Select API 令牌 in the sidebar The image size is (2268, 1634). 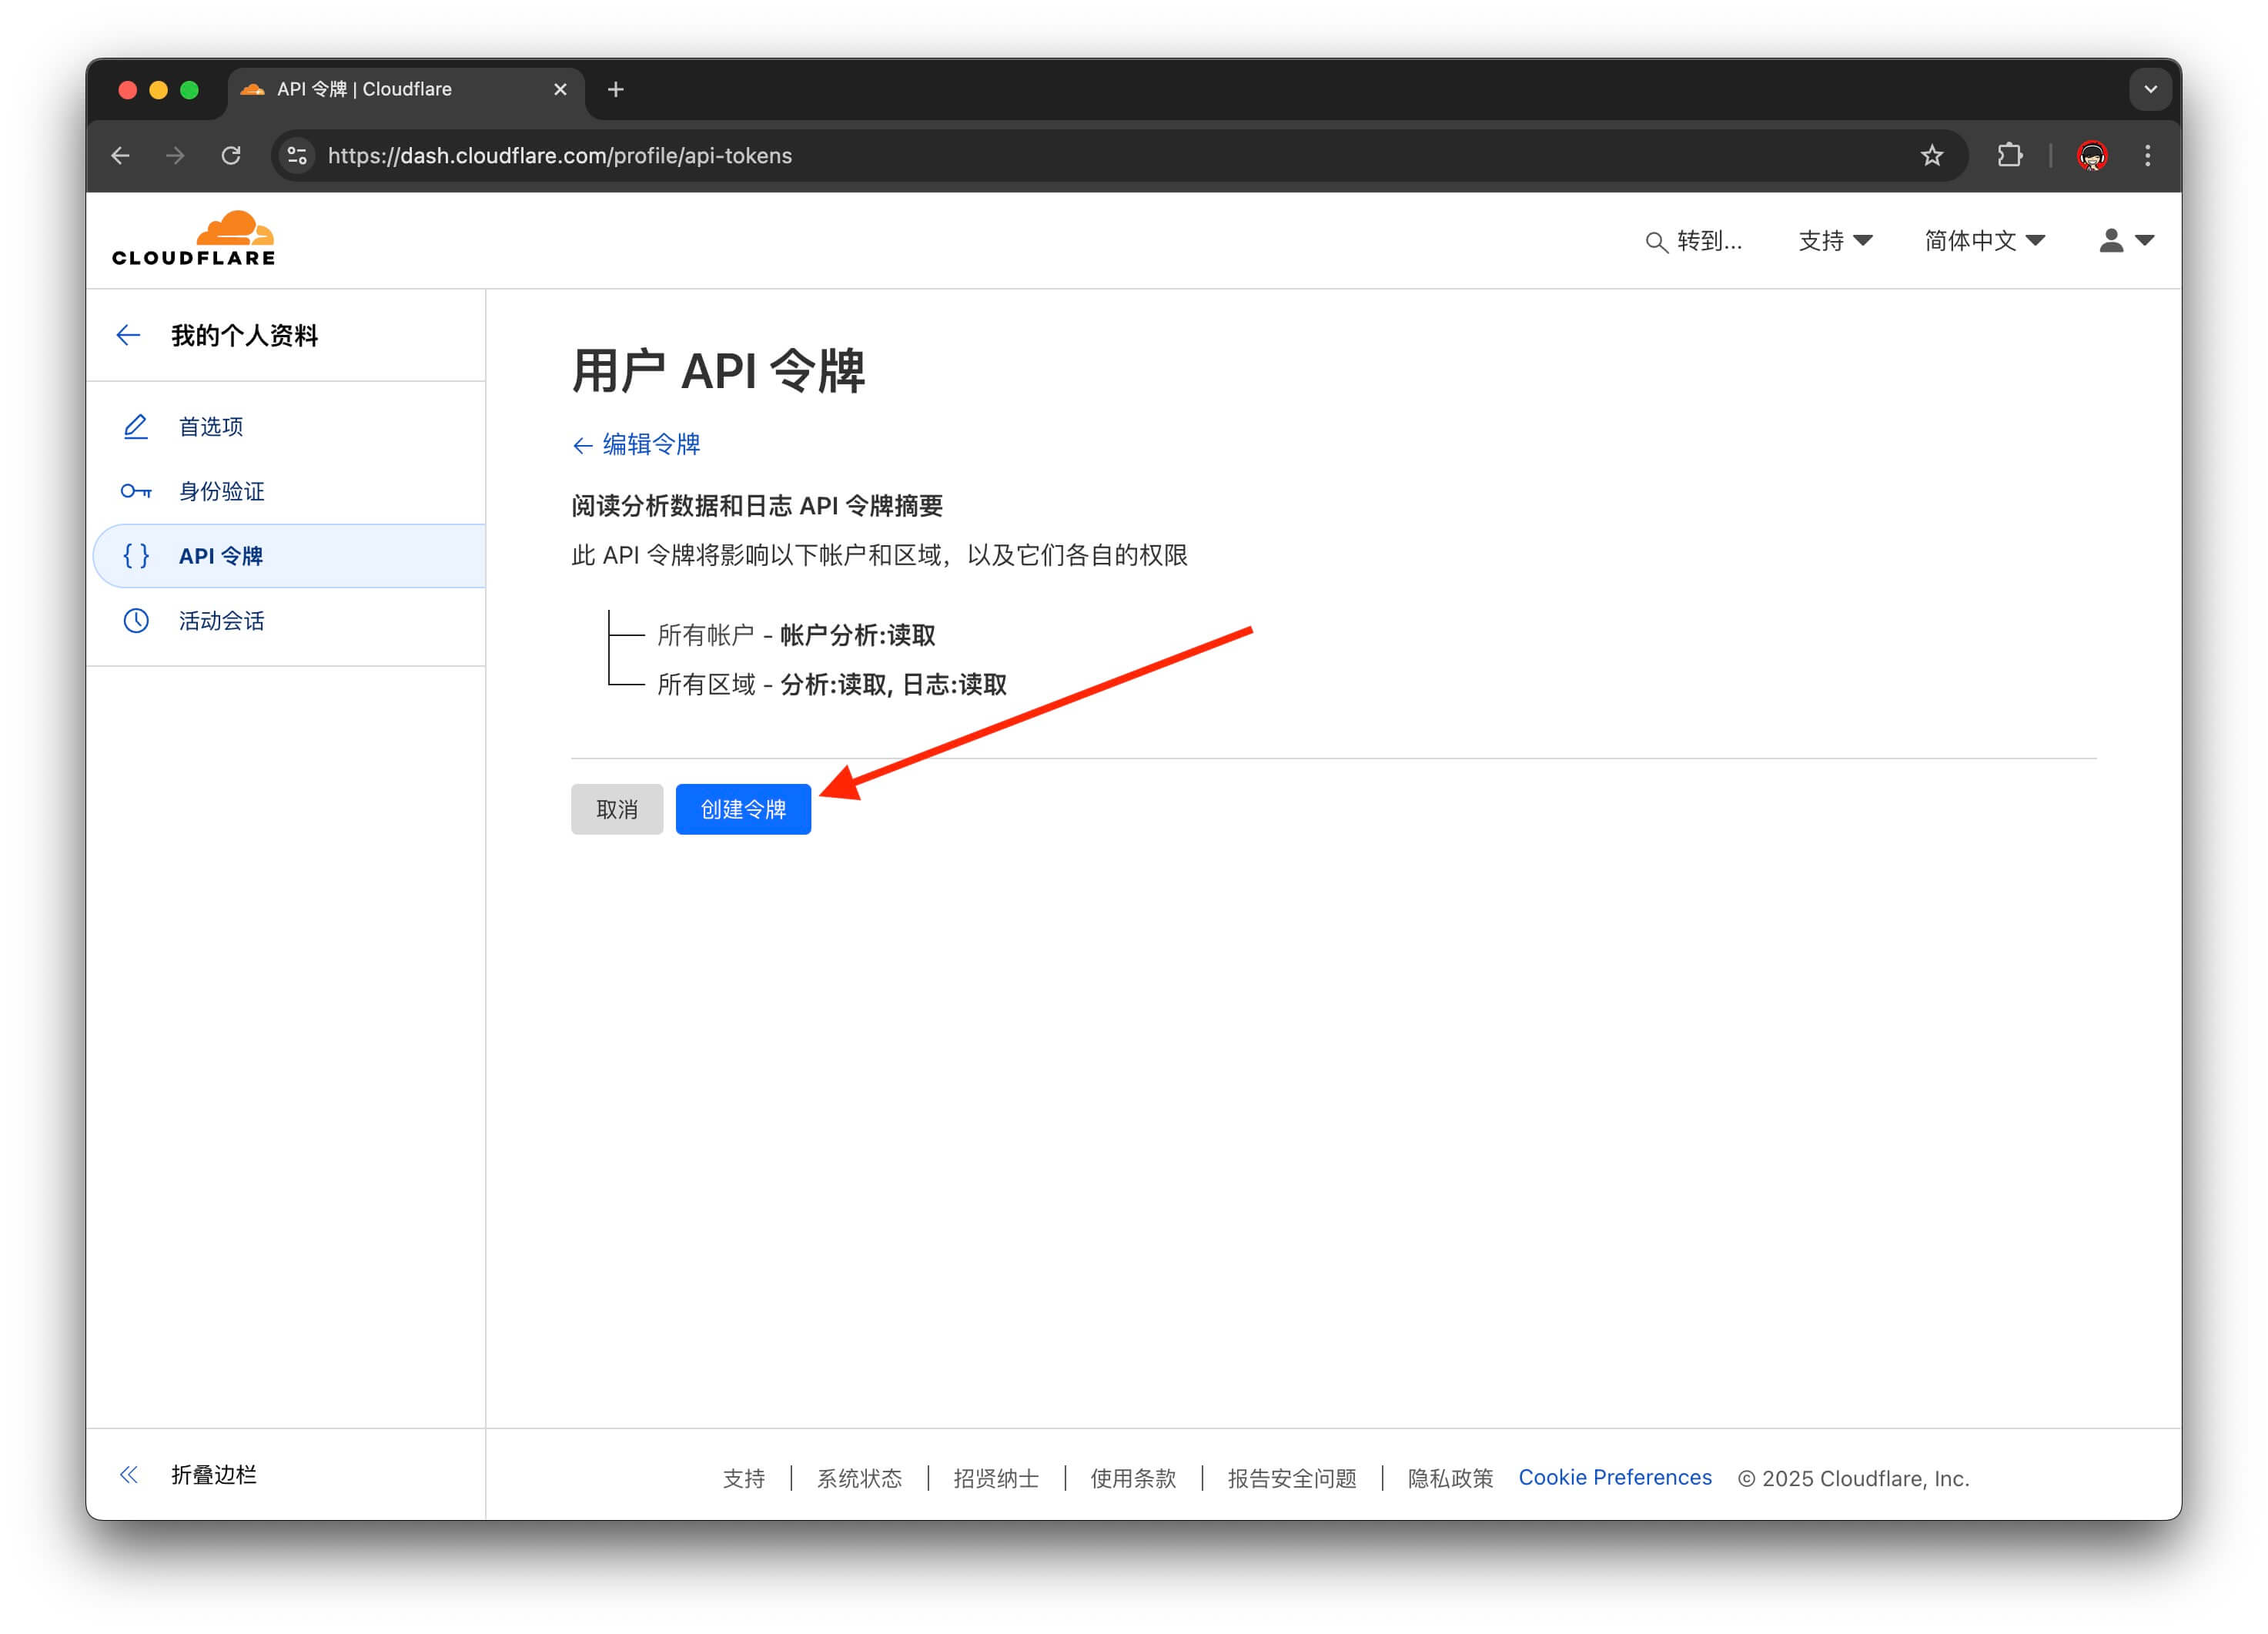(289, 556)
